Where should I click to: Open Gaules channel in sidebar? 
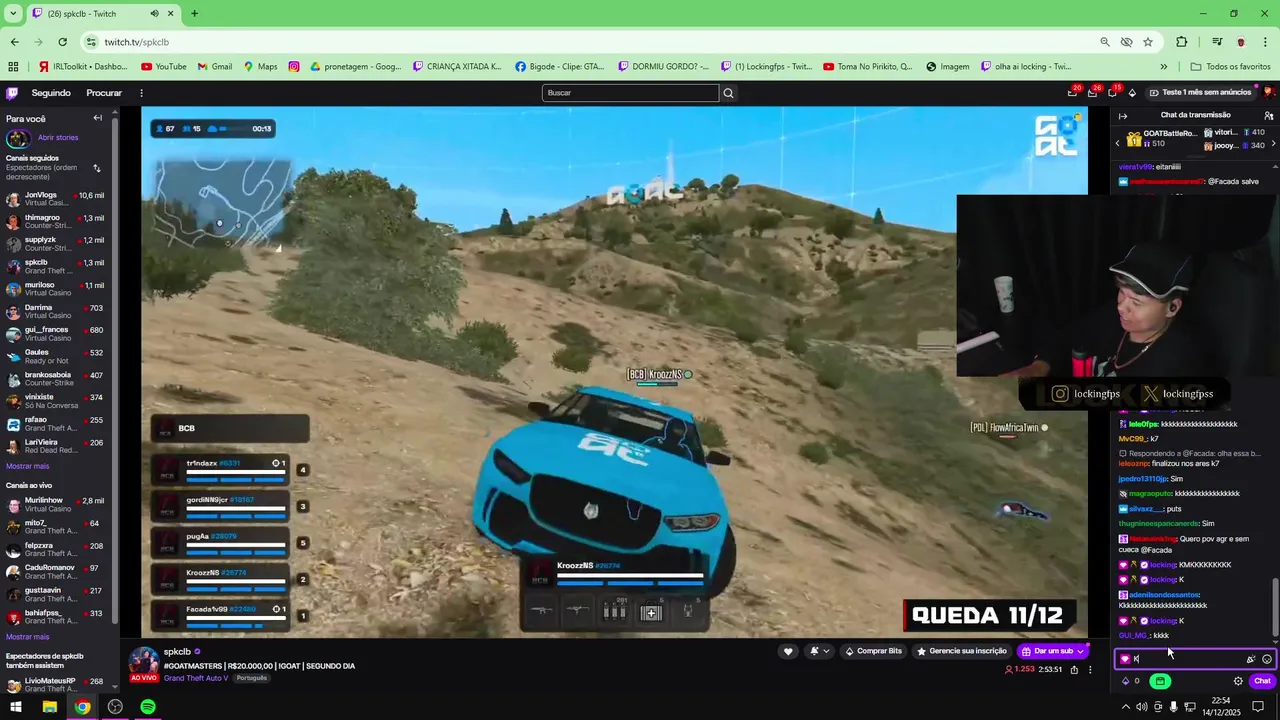55,356
